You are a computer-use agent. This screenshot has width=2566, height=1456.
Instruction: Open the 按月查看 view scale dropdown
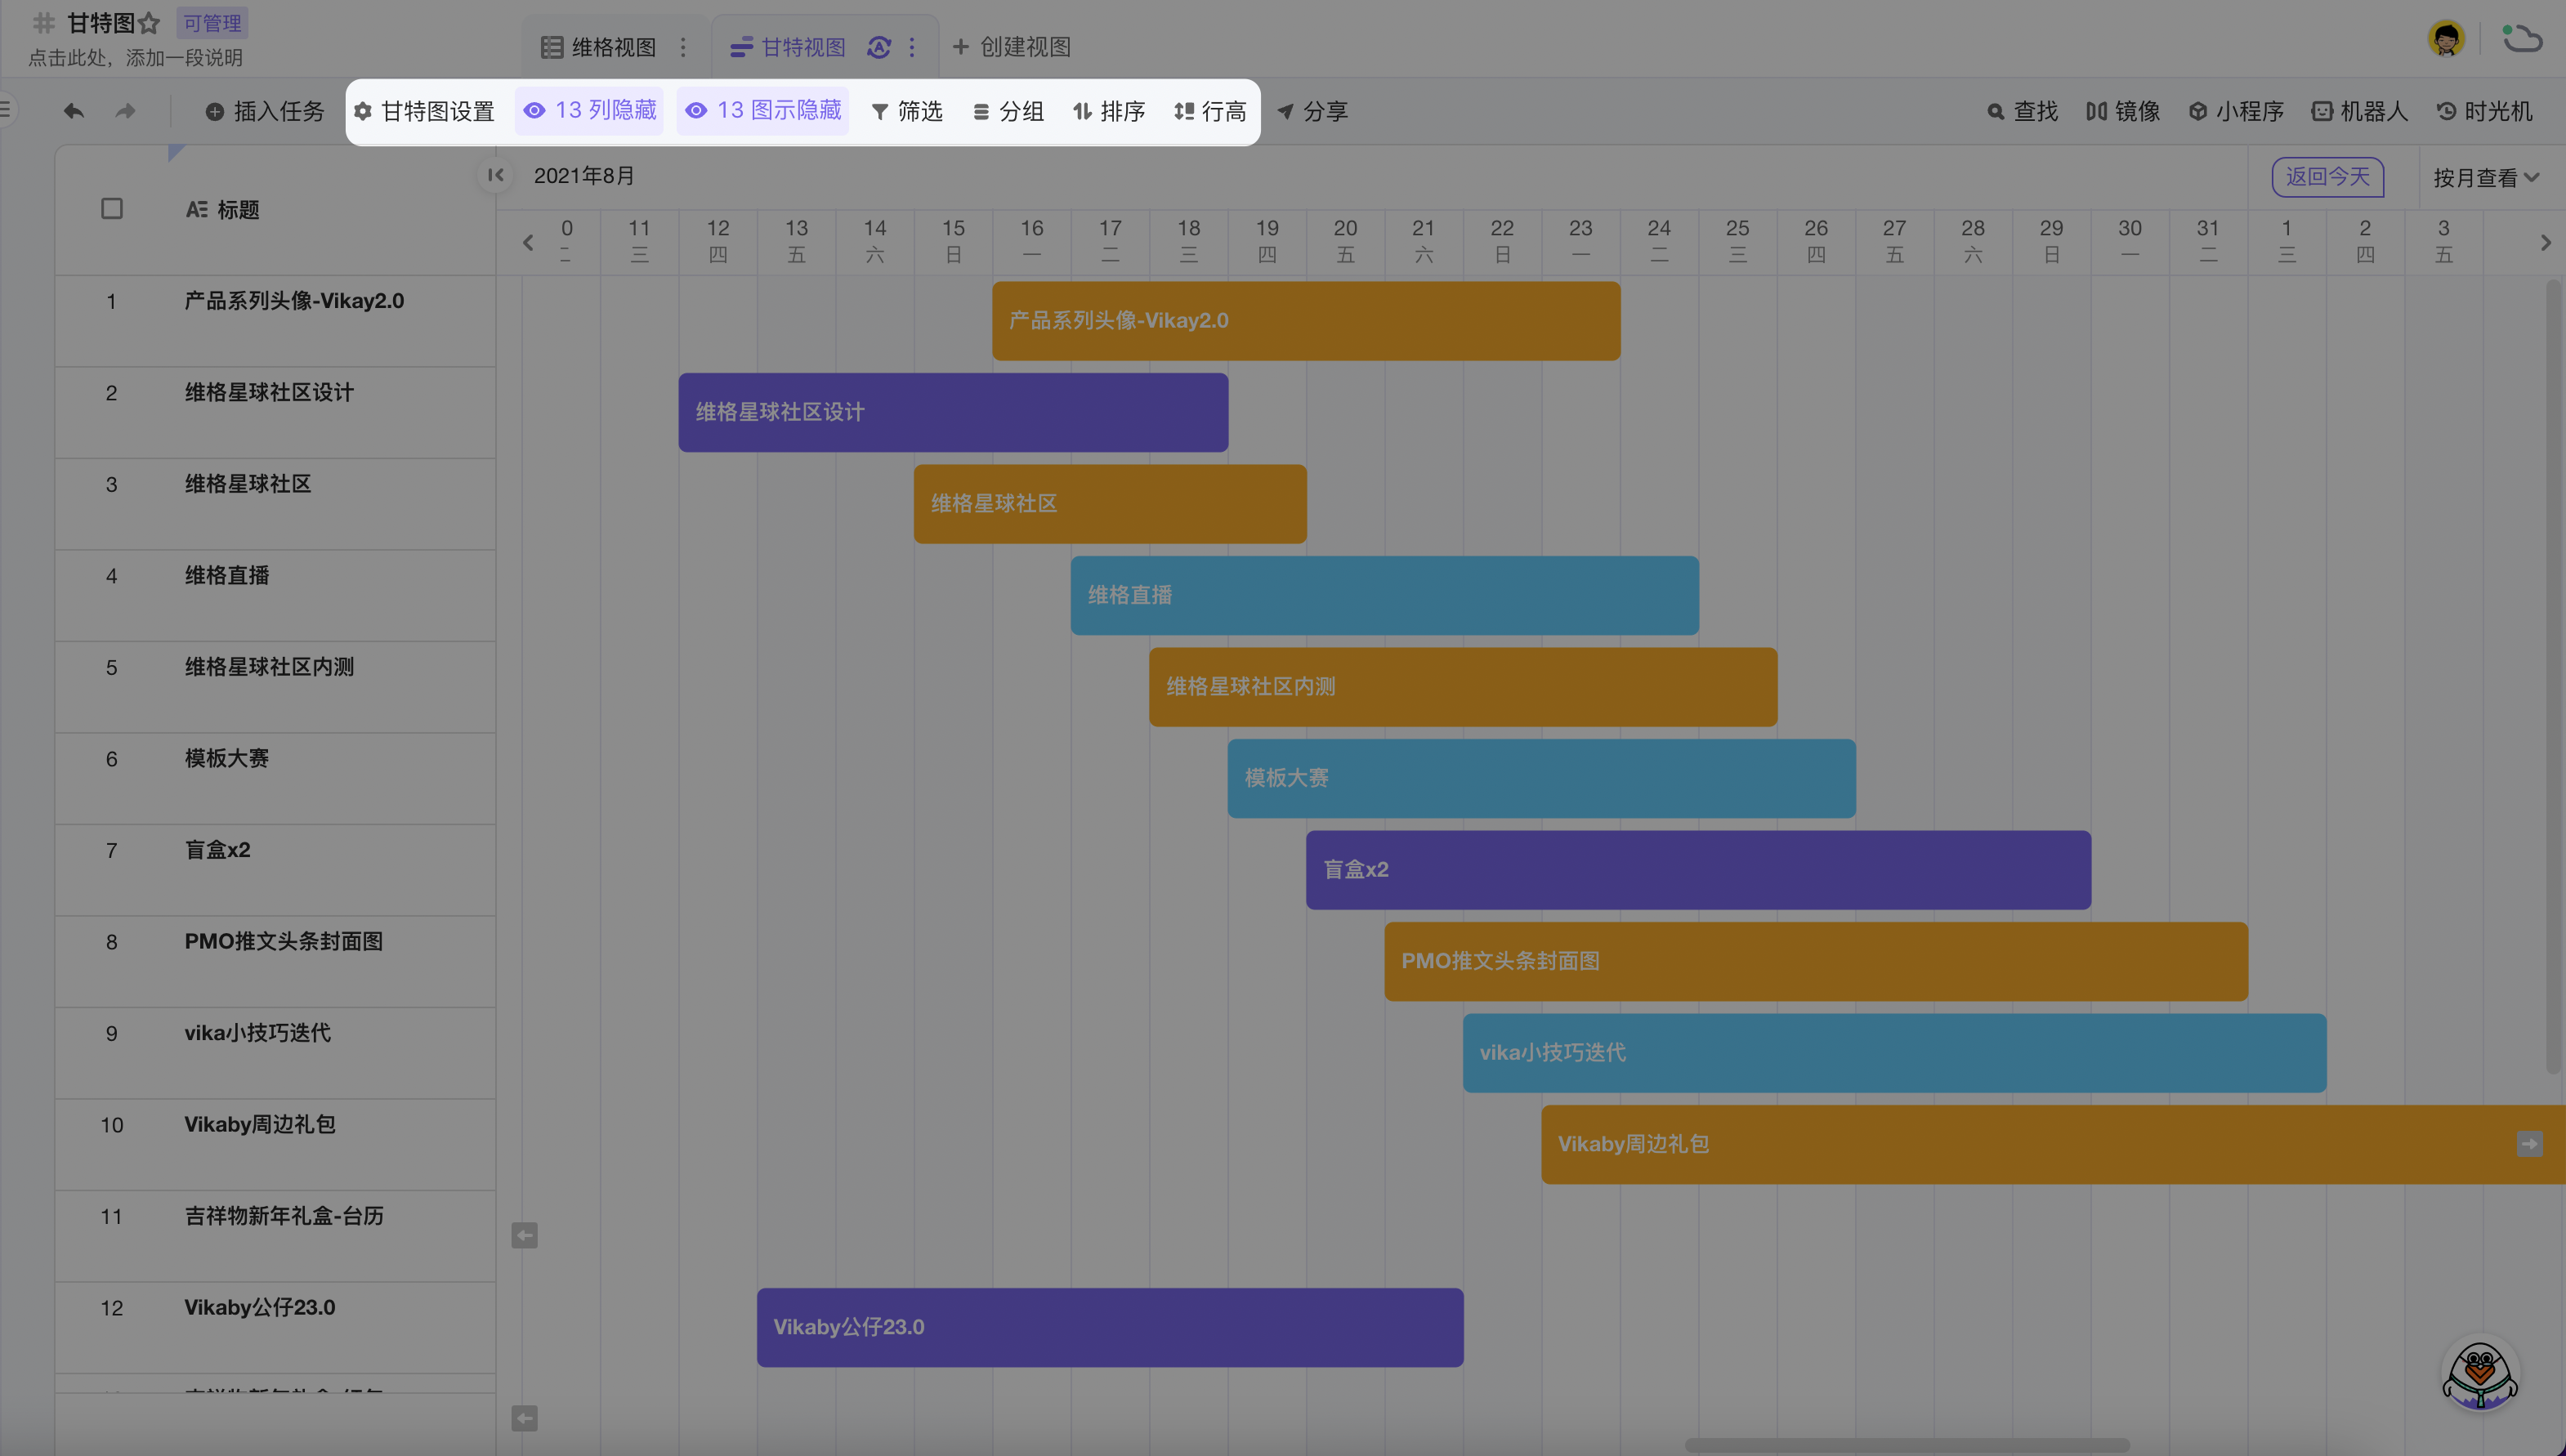(2485, 178)
